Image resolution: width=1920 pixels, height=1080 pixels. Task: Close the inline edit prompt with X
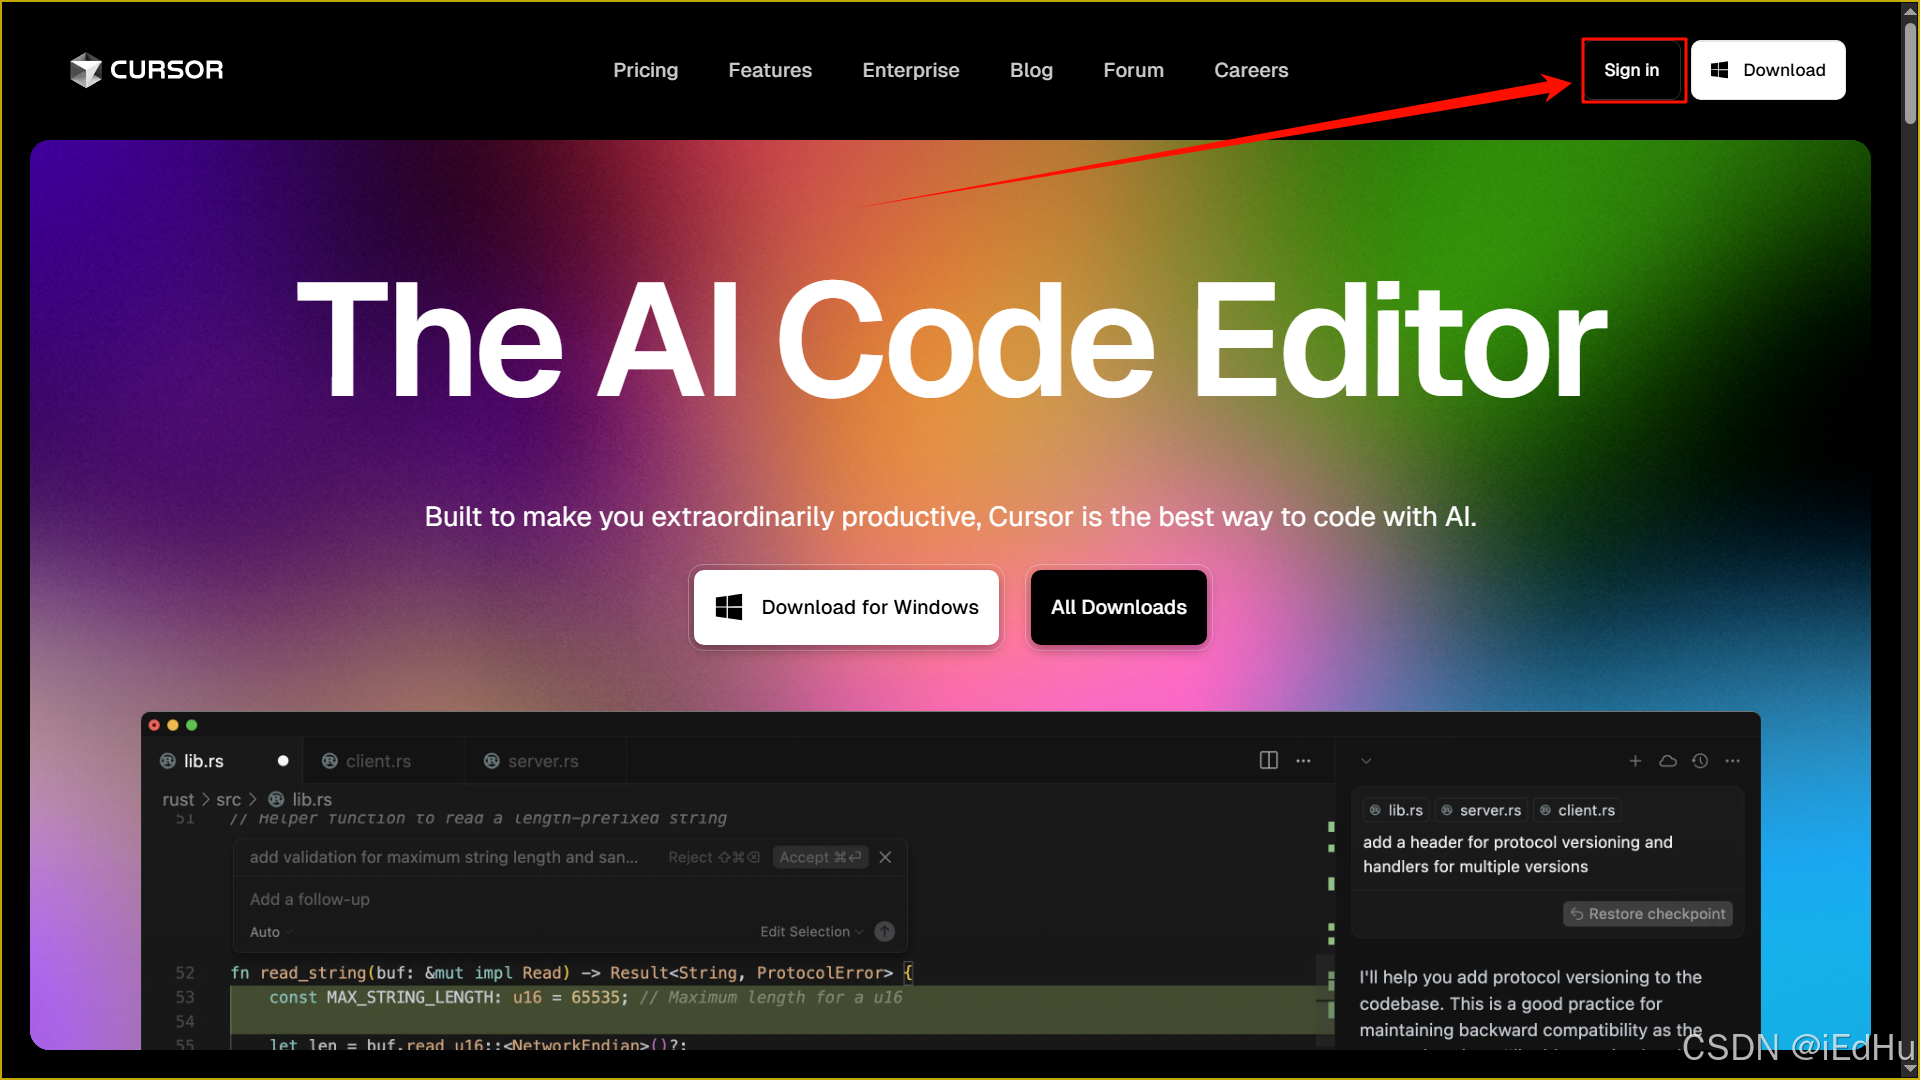click(885, 857)
